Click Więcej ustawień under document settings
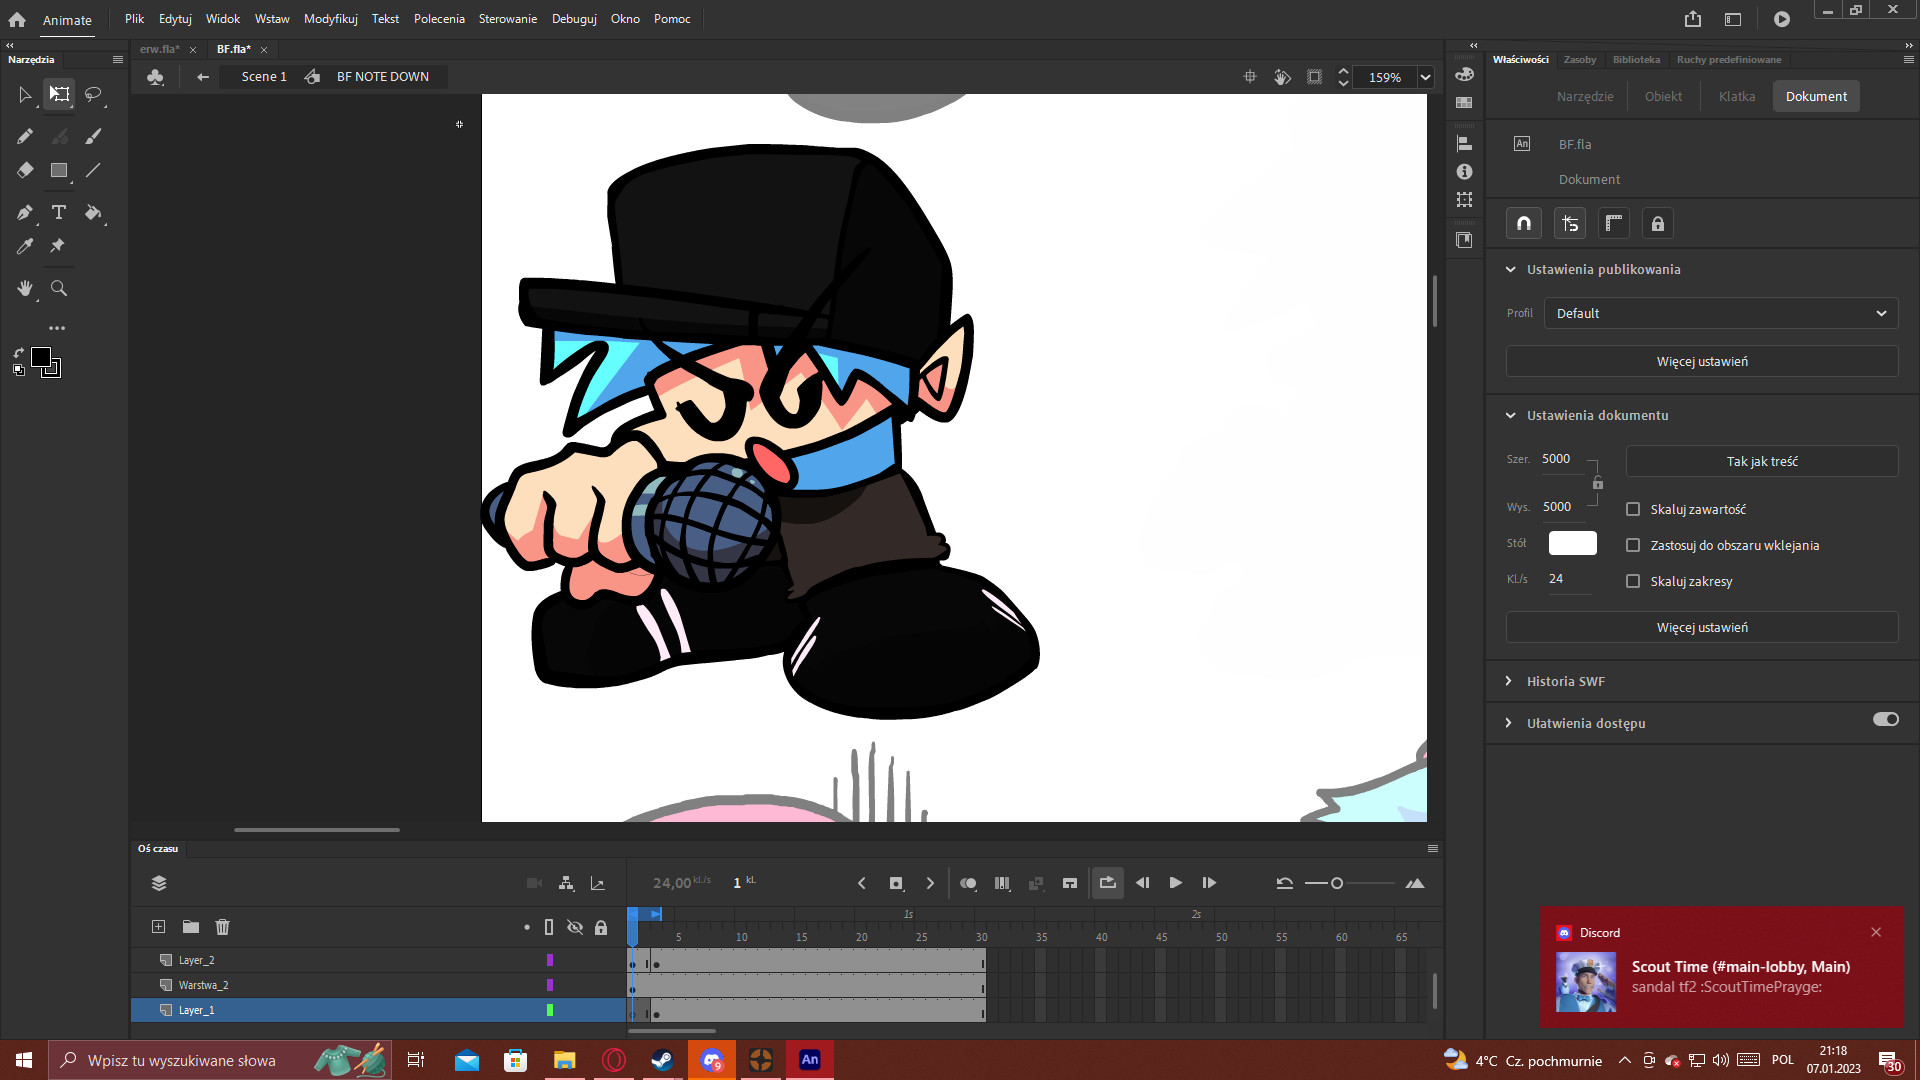Image resolution: width=1920 pixels, height=1080 pixels. (1702, 627)
